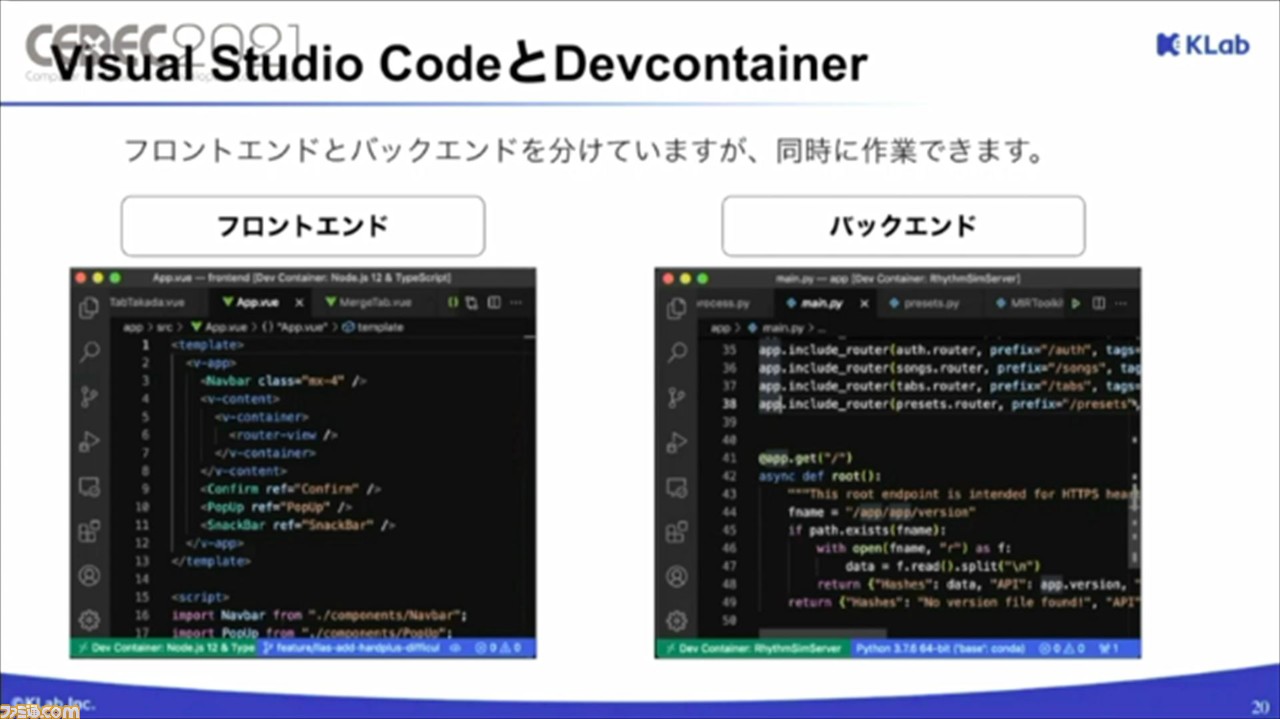The image size is (1280, 719).
Task: Split the editor in the backend window
Action: coord(1098,303)
